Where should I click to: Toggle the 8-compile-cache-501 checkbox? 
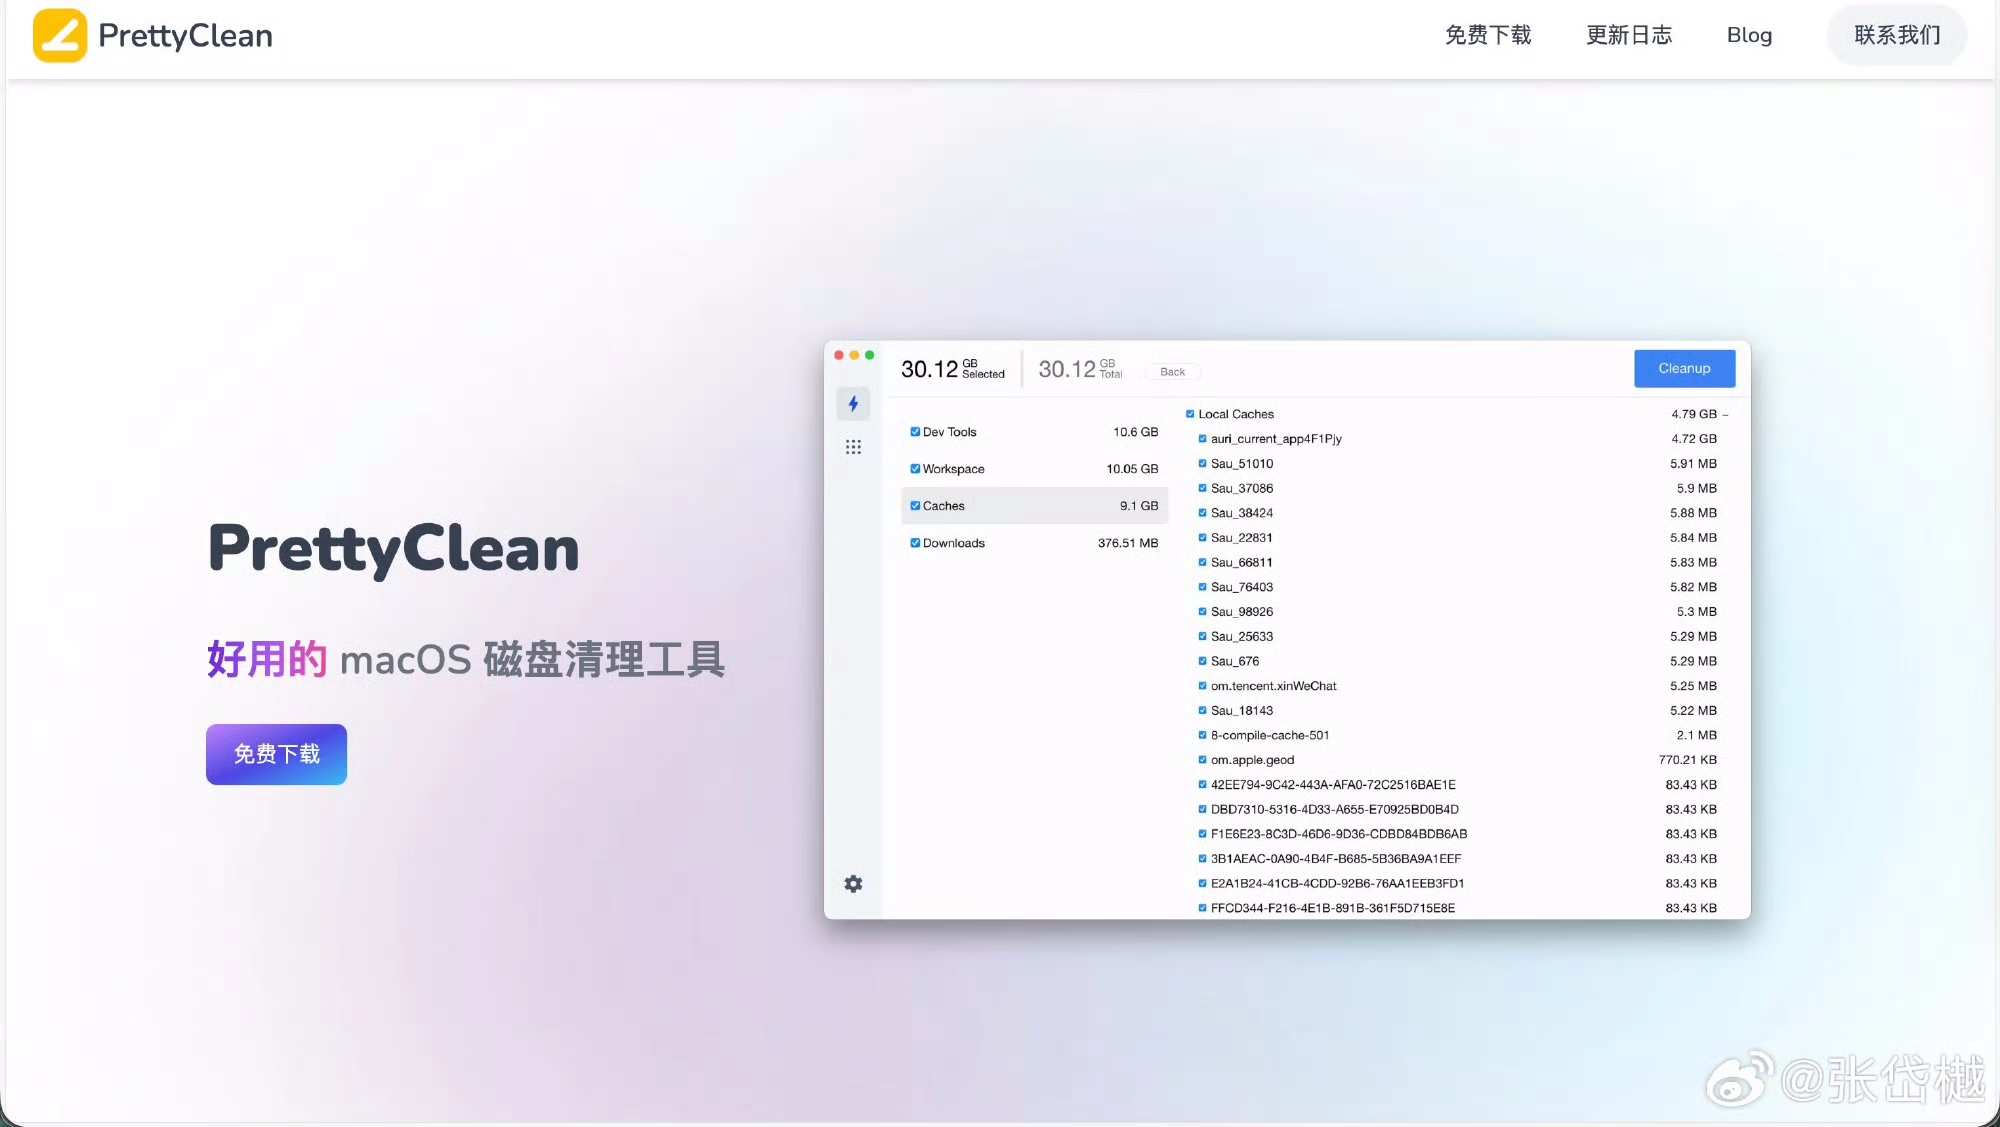tap(1202, 735)
